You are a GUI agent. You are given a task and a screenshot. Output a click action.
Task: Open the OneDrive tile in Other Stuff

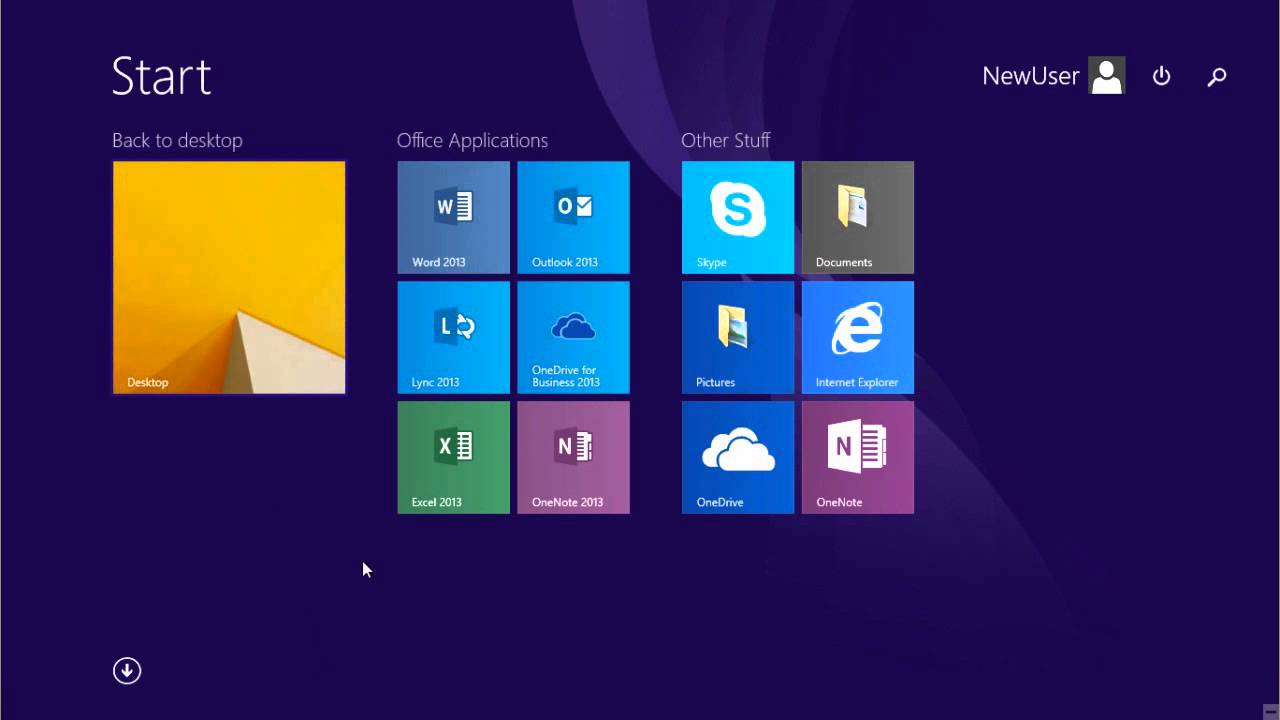[x=737, y=457]
